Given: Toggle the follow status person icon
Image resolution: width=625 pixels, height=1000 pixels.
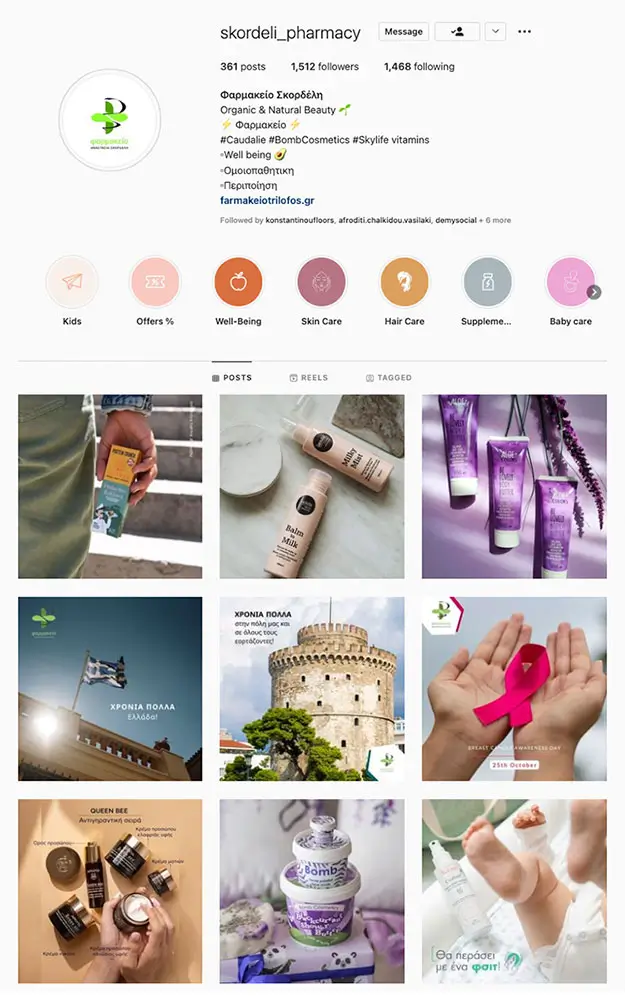Looking at the screenshot, I should 457,31.
